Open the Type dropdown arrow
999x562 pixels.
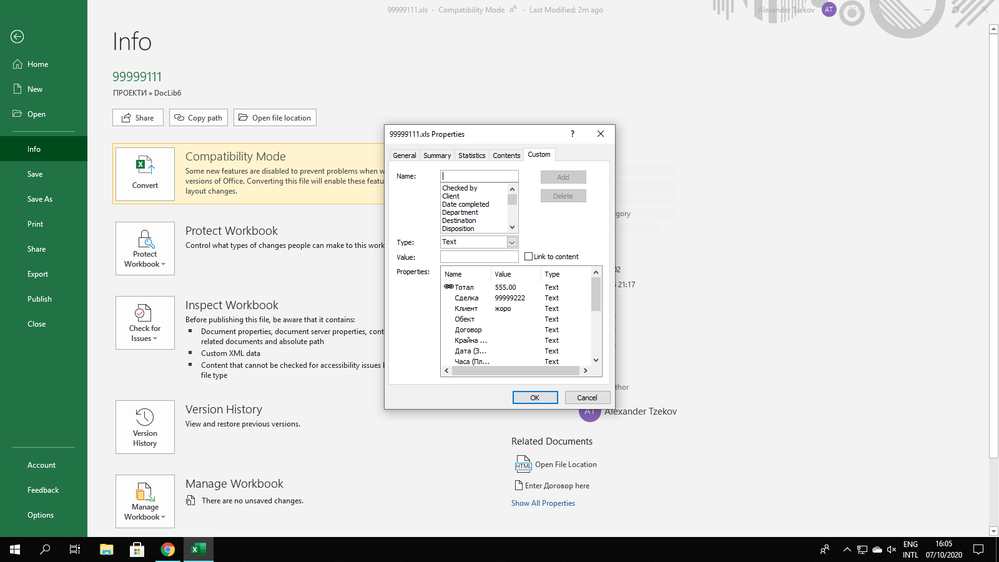point(512,242)
